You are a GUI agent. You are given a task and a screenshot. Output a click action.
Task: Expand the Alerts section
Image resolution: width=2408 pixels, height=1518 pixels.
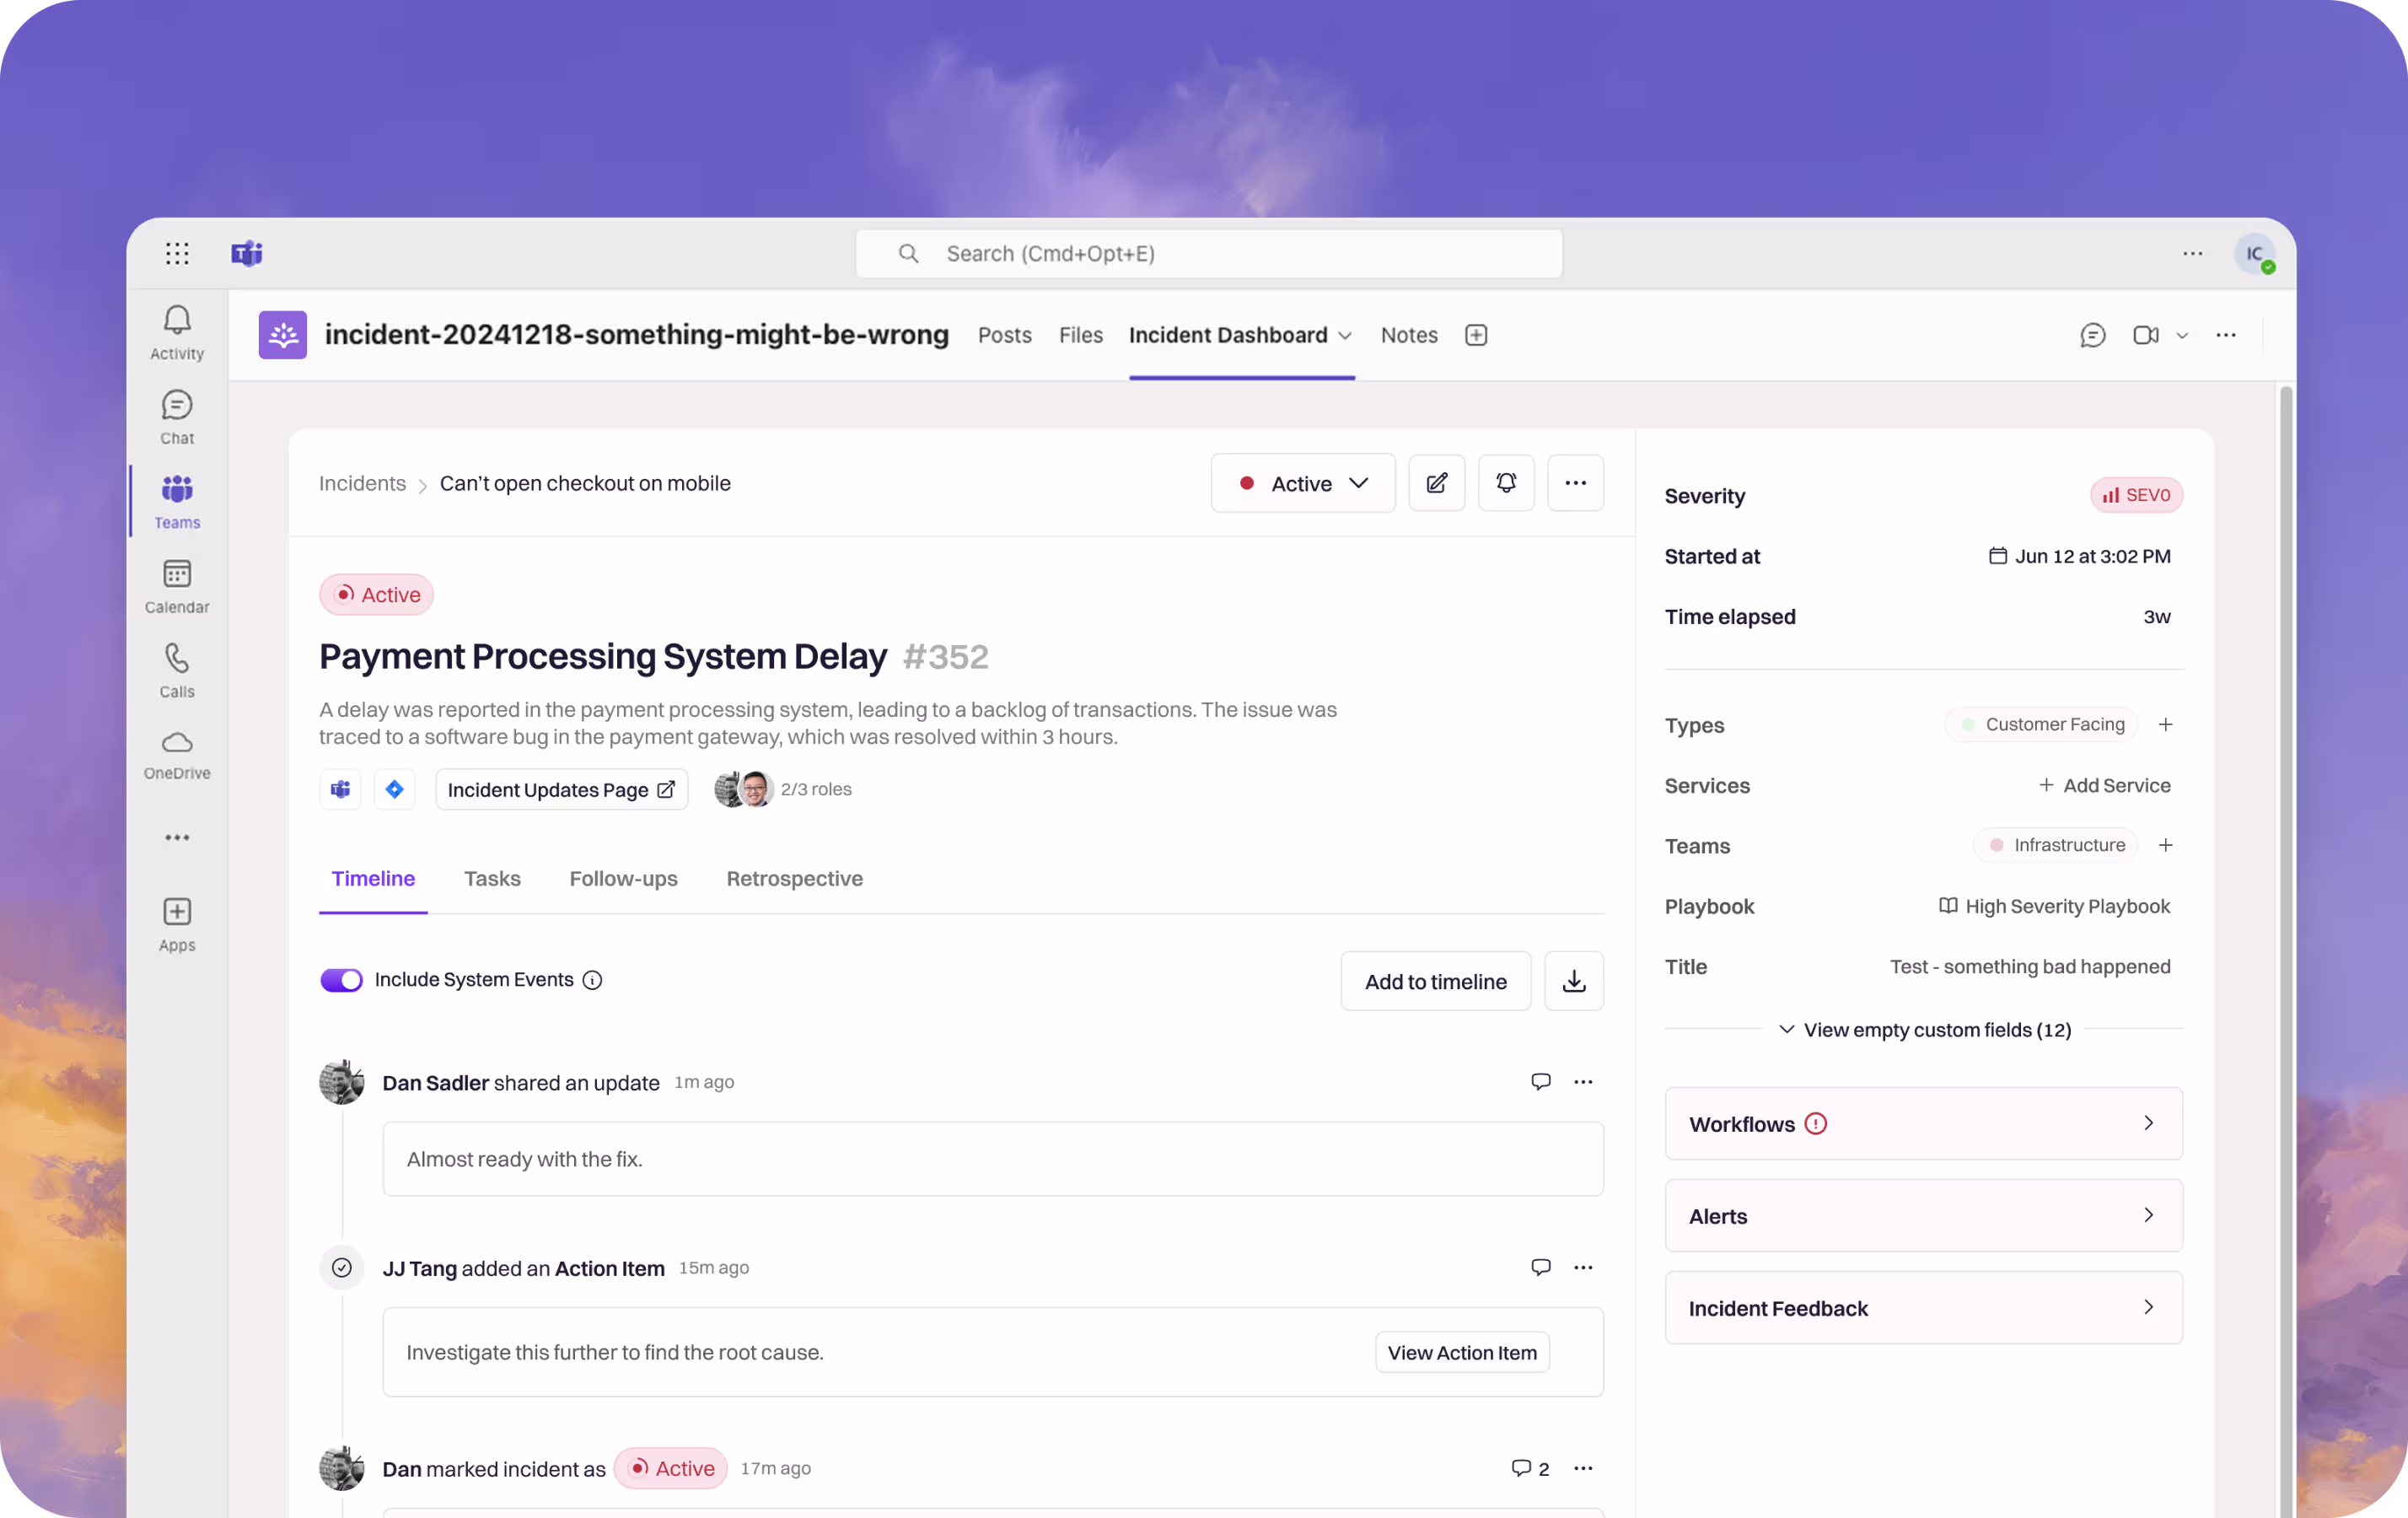pos(1923,1216)
